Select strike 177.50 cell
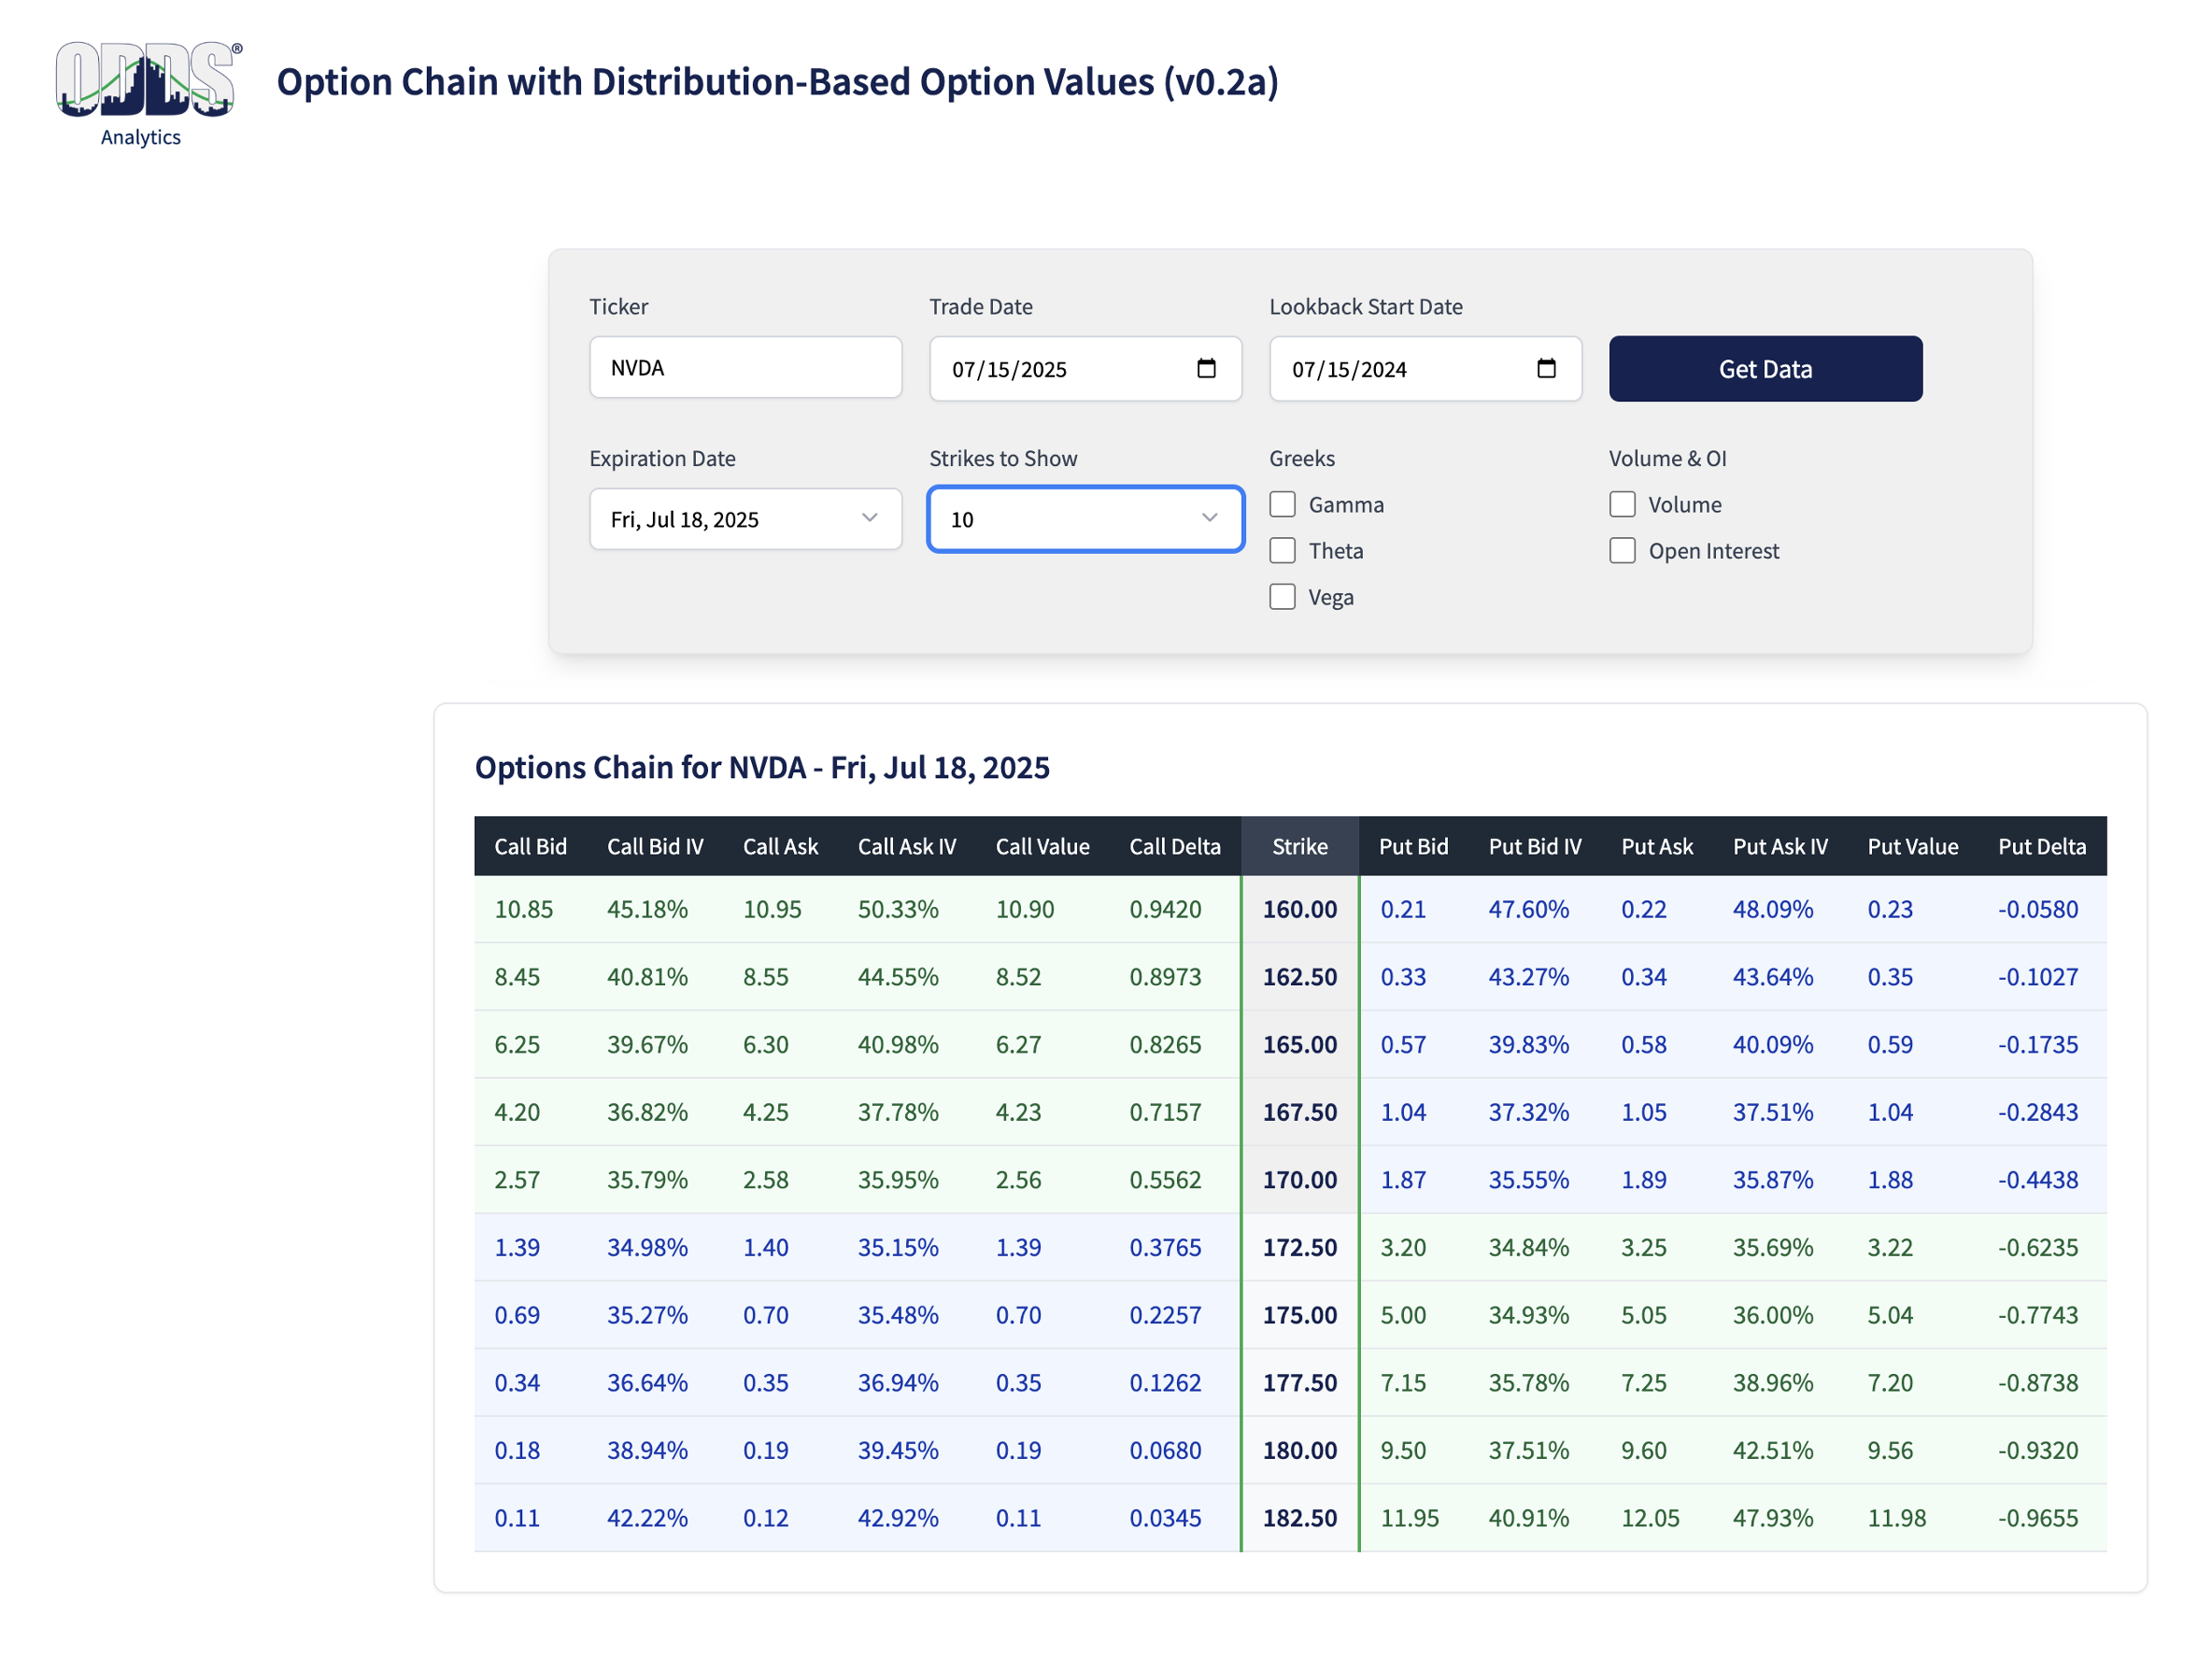This screenshot has width=2212, height=1670. click(1300, 1383)
